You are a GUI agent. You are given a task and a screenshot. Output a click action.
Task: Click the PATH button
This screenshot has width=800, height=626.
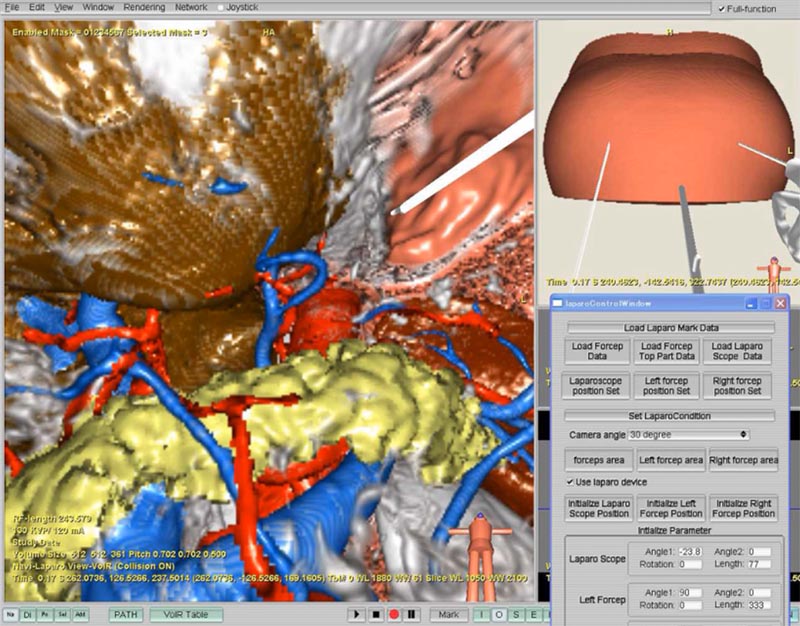(126, 615)
